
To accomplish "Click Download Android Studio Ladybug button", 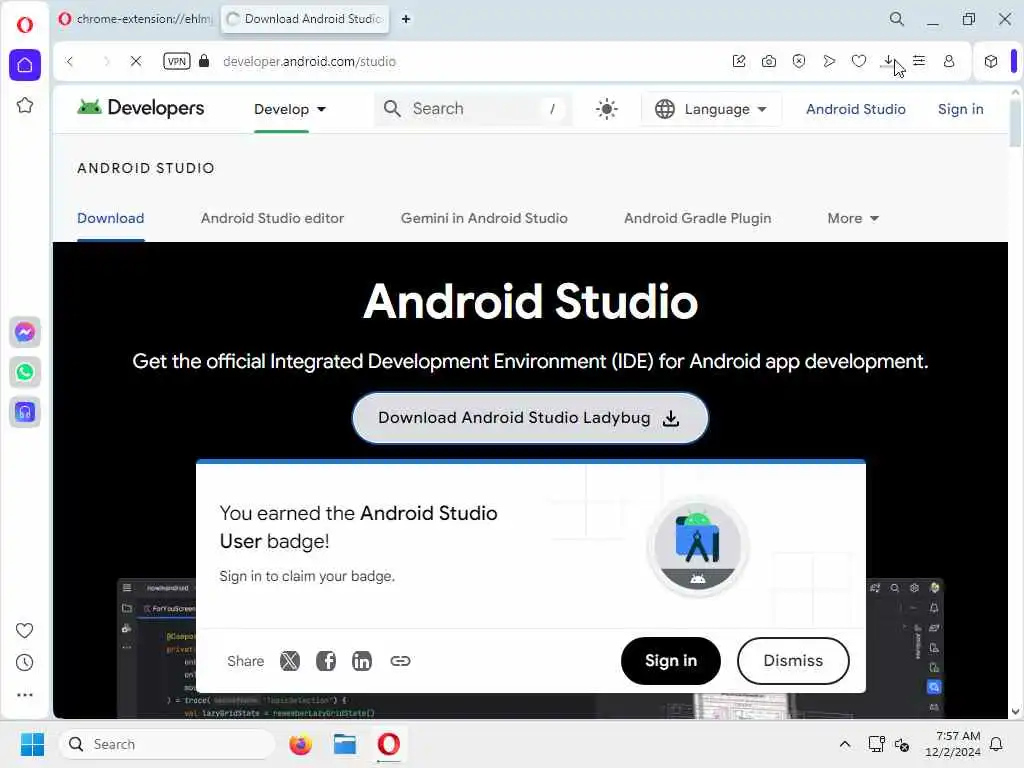I will coord(530,418).
